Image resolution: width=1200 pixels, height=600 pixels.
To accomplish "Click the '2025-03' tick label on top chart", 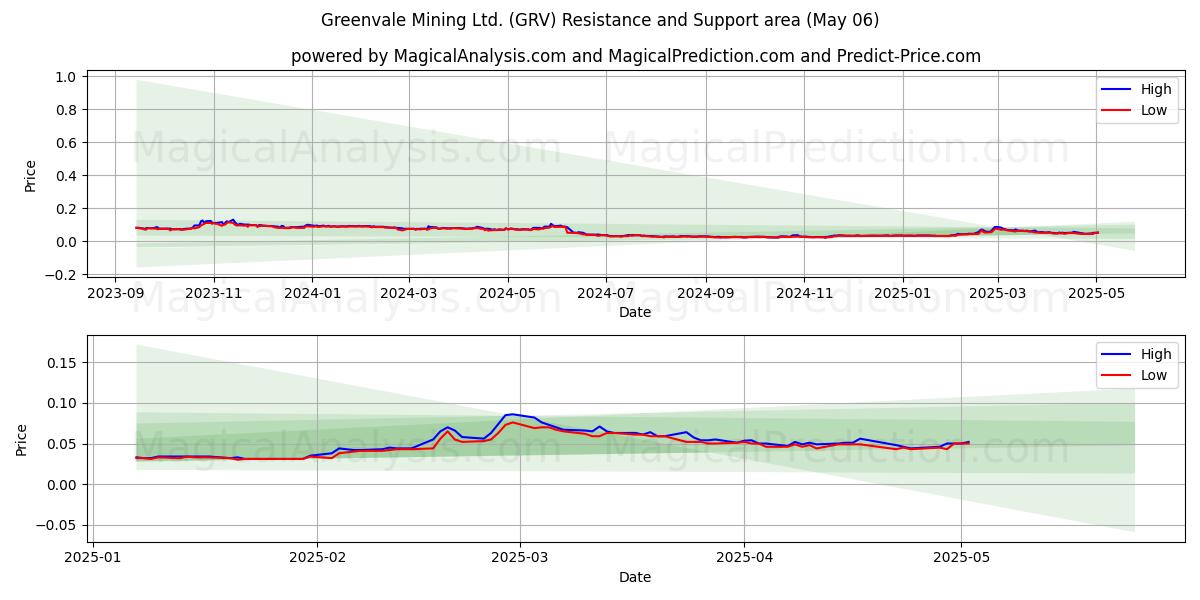I will (x=997, y=293).
